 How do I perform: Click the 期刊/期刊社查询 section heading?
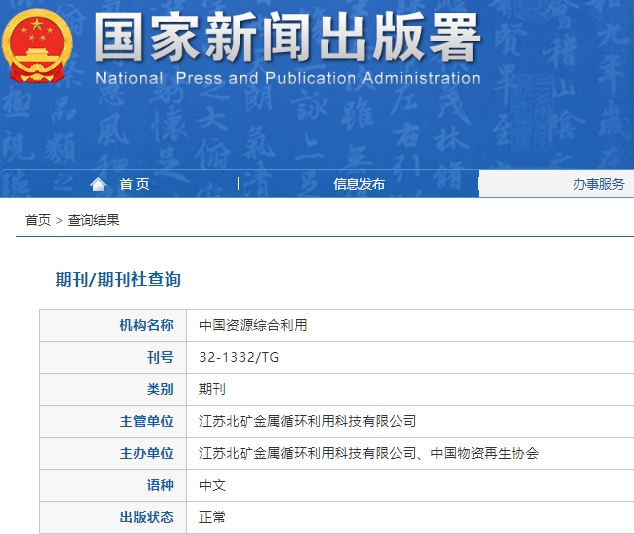pyautogui.click(x=118, y=280)
